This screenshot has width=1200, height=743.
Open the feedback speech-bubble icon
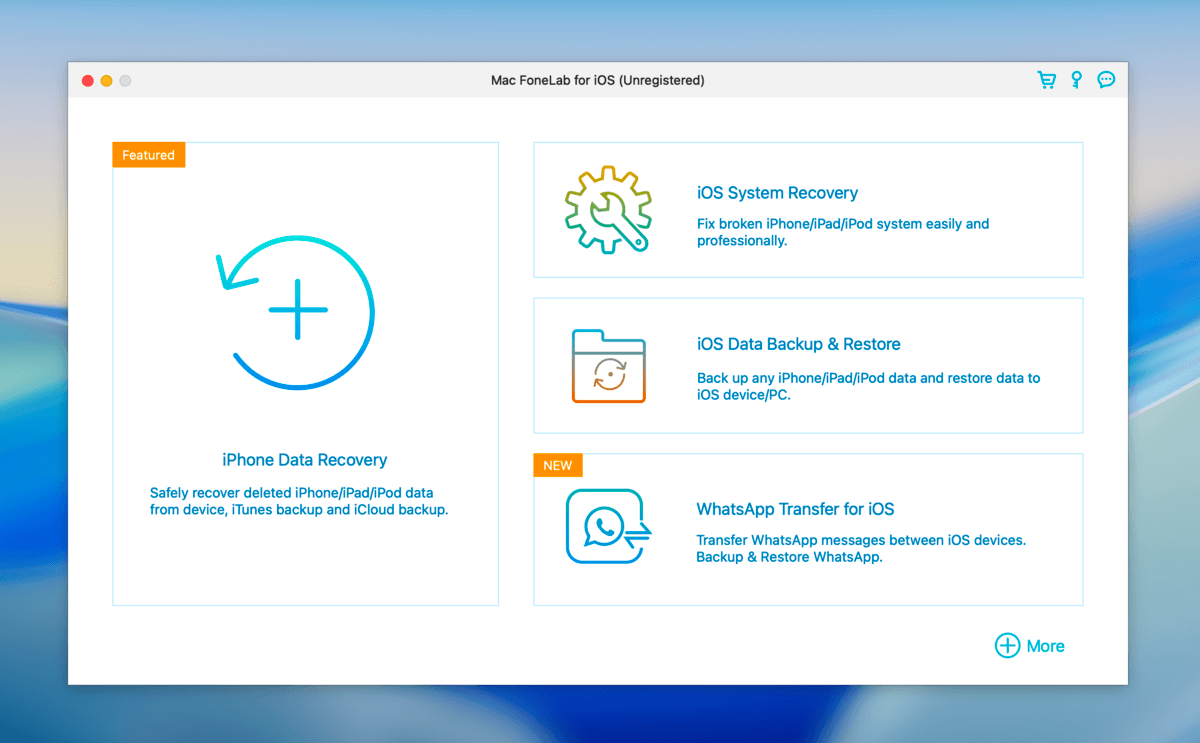coord(1106,79)
